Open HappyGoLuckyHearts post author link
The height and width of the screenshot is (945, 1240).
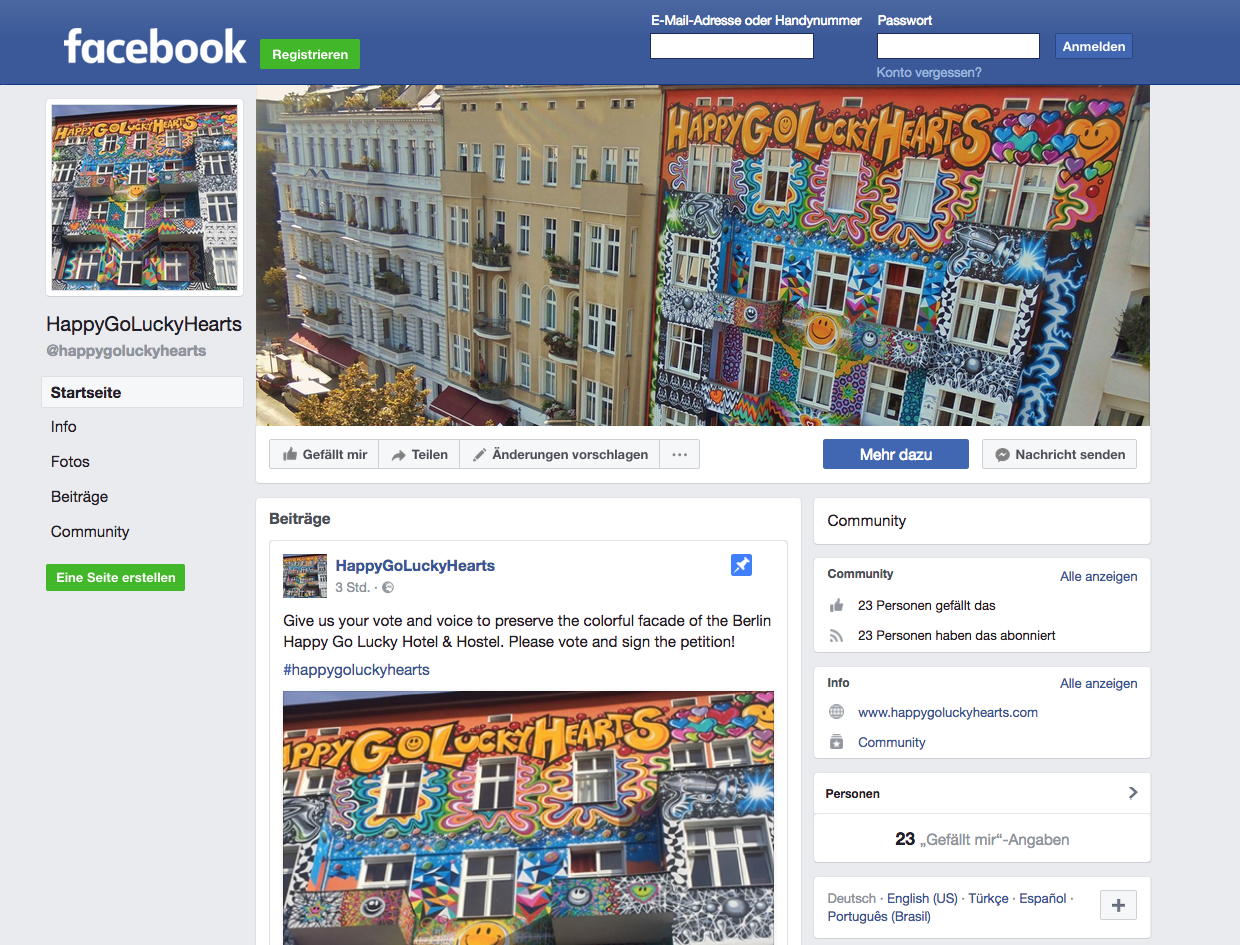415,566
